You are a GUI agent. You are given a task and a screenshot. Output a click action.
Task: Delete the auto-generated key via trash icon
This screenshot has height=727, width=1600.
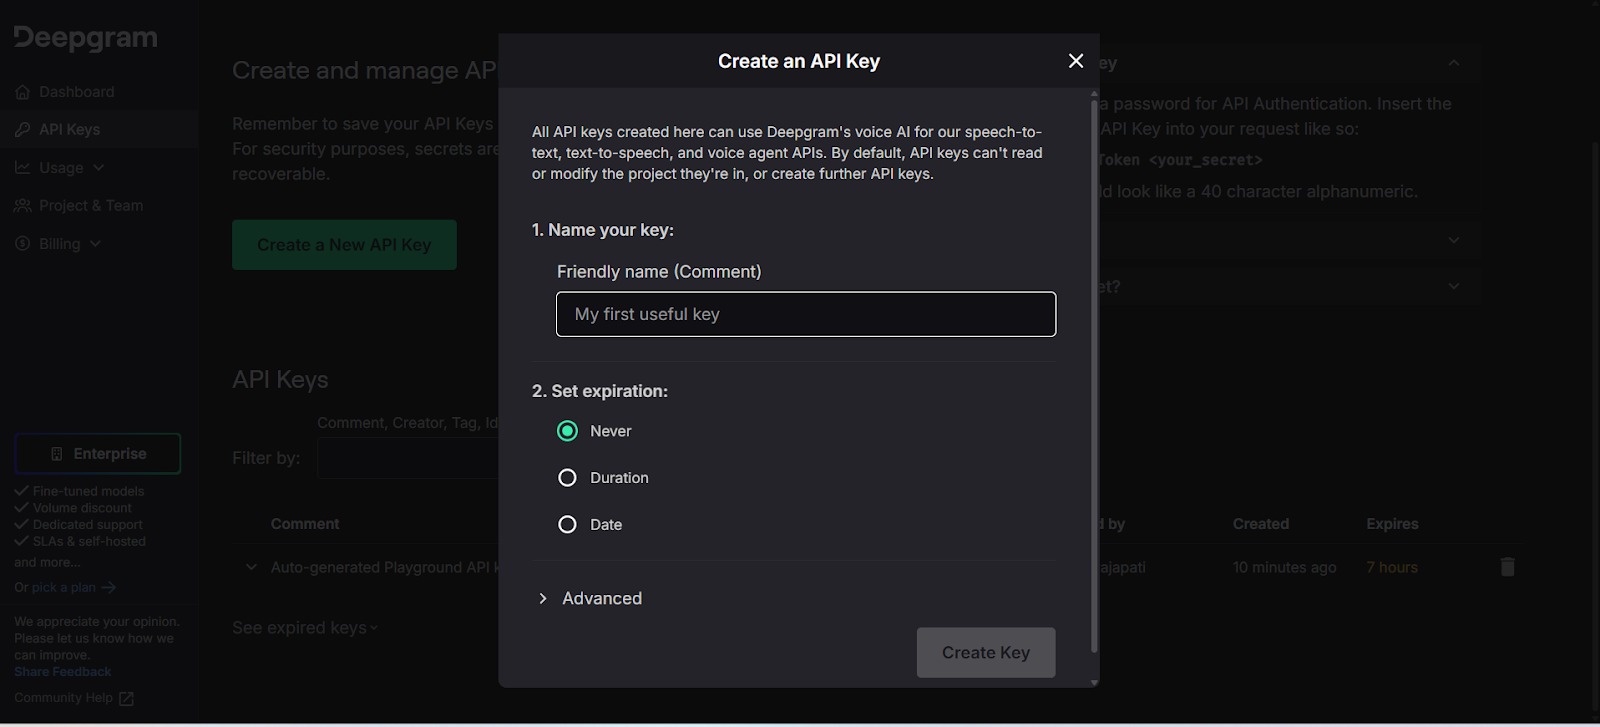[x=1507, y=567]
